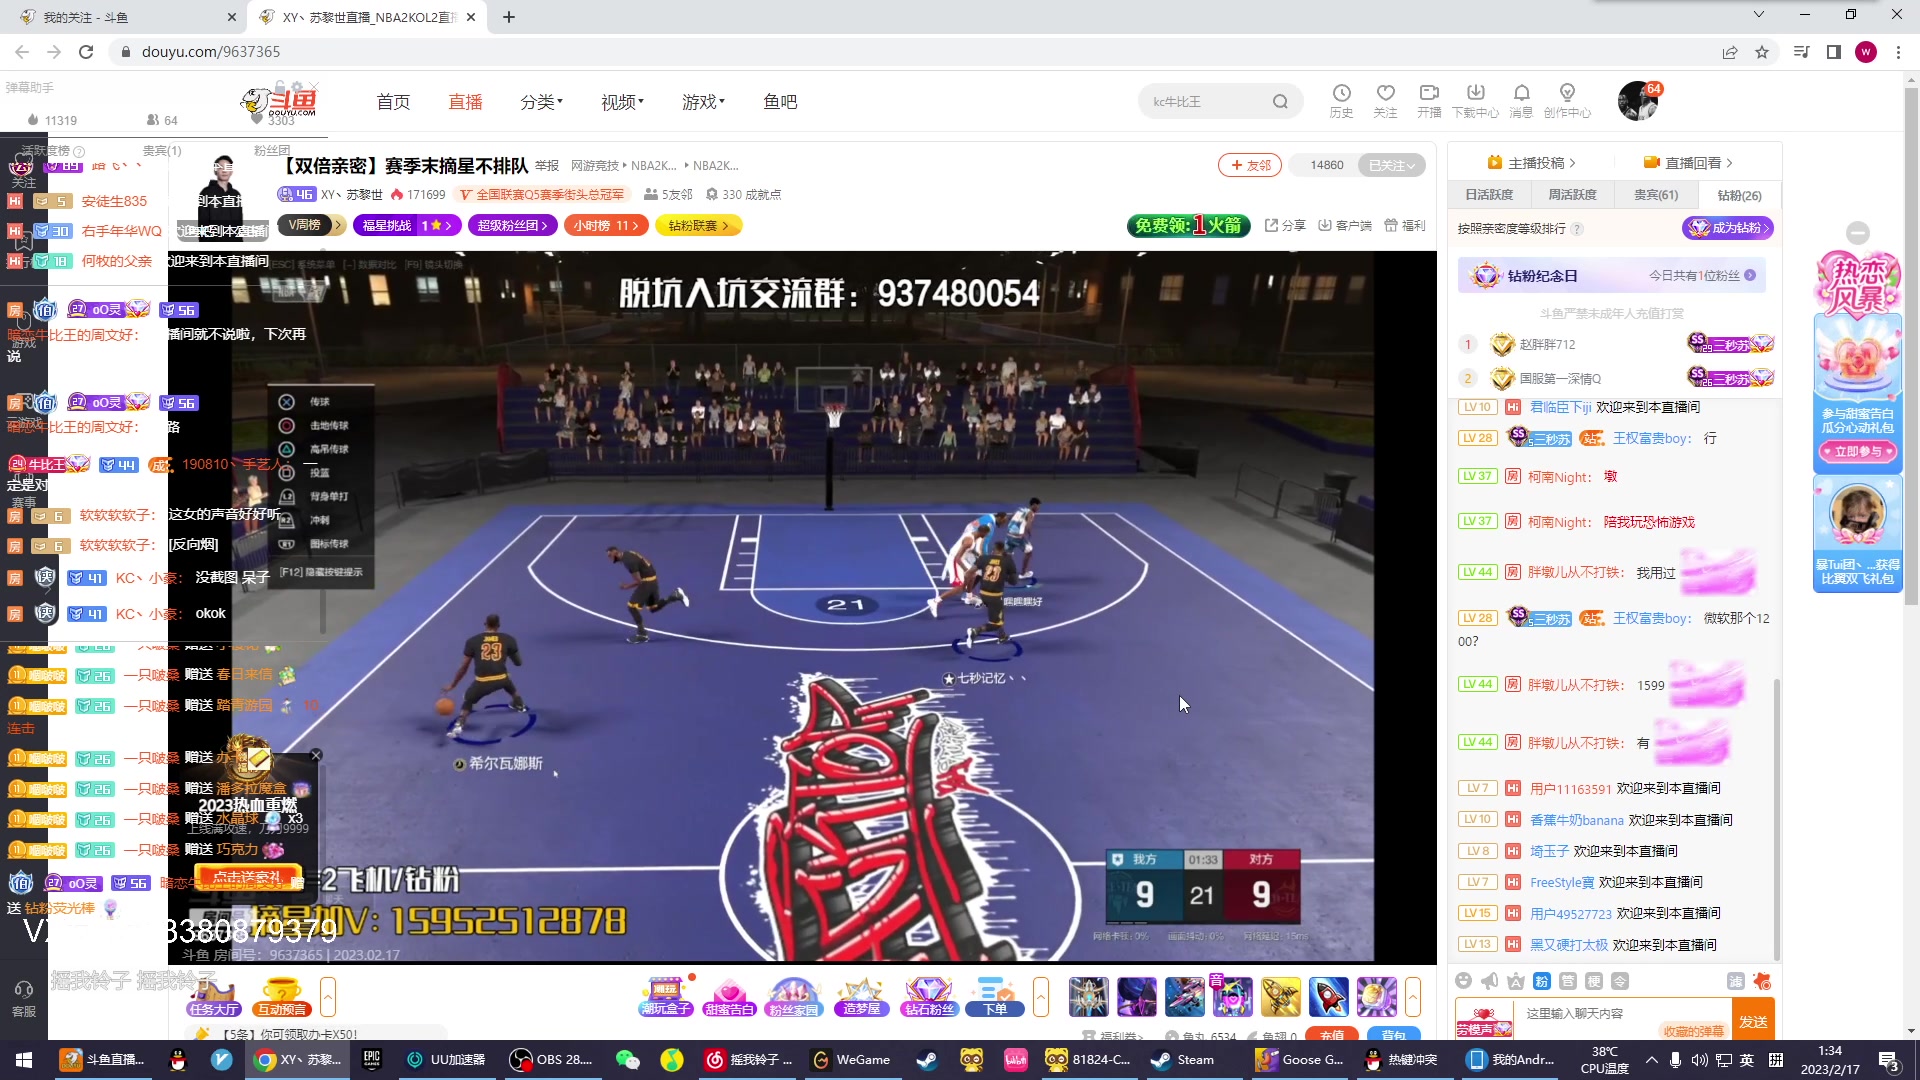The width and height of the screenshot is (1920, 1080).
Task: Switch to the 日活跃度 tab
Action: coord(1489,195)
